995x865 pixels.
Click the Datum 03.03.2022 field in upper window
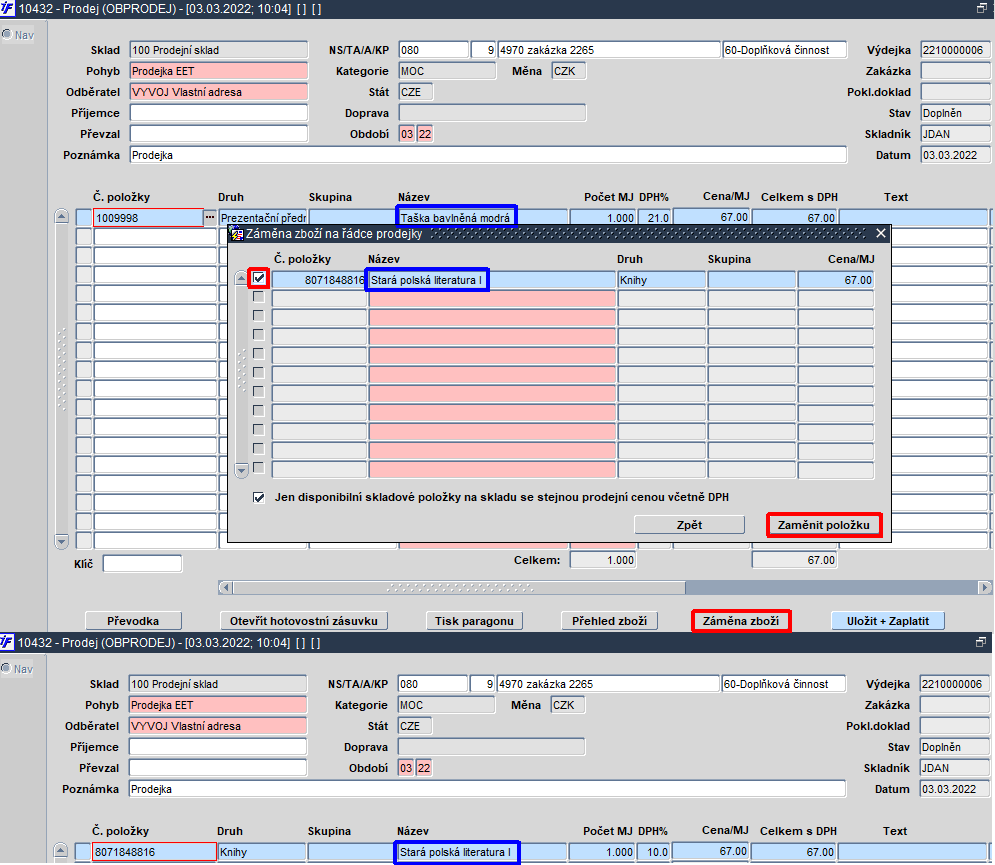tap(955, 155)
